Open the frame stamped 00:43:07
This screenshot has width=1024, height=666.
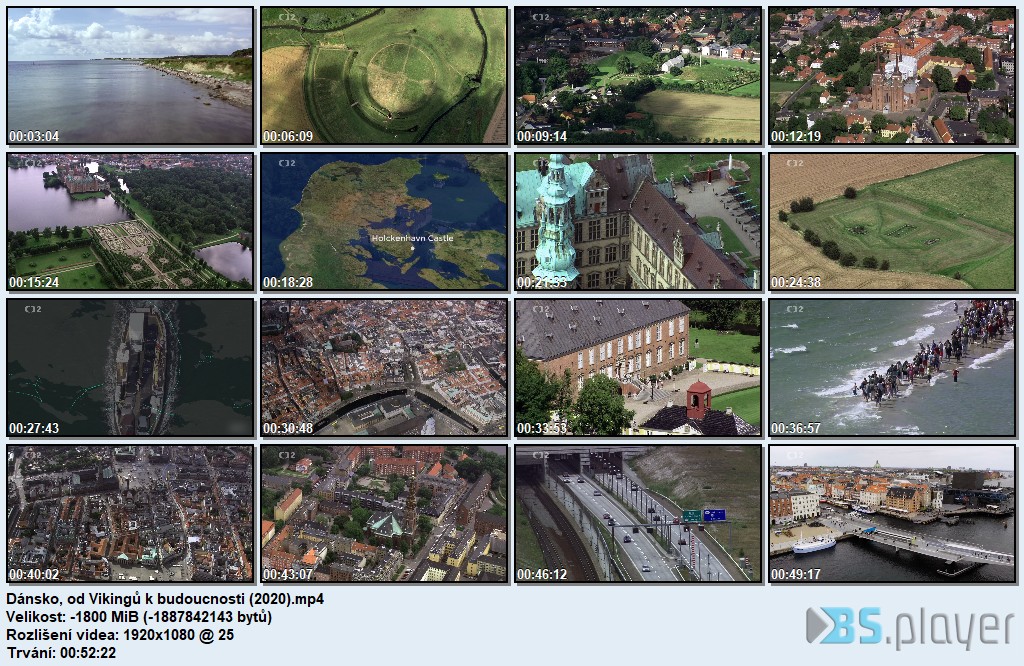coord(384,514)
